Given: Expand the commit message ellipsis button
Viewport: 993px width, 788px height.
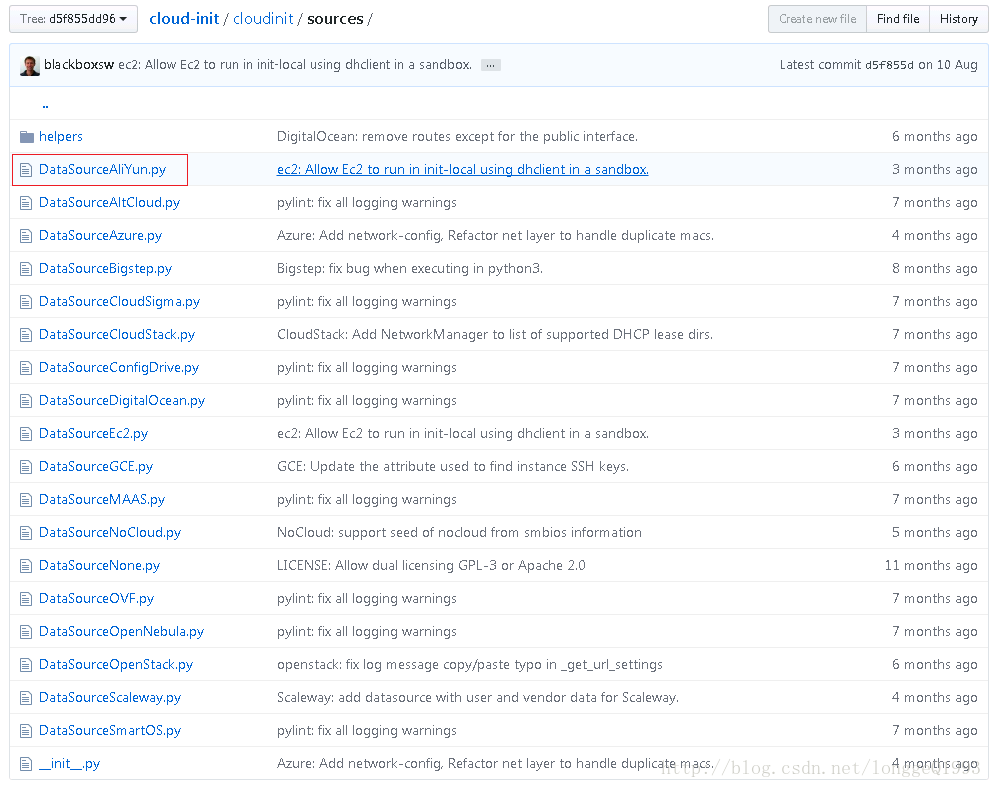Looking at the screenshot, I should coord(490,65).
